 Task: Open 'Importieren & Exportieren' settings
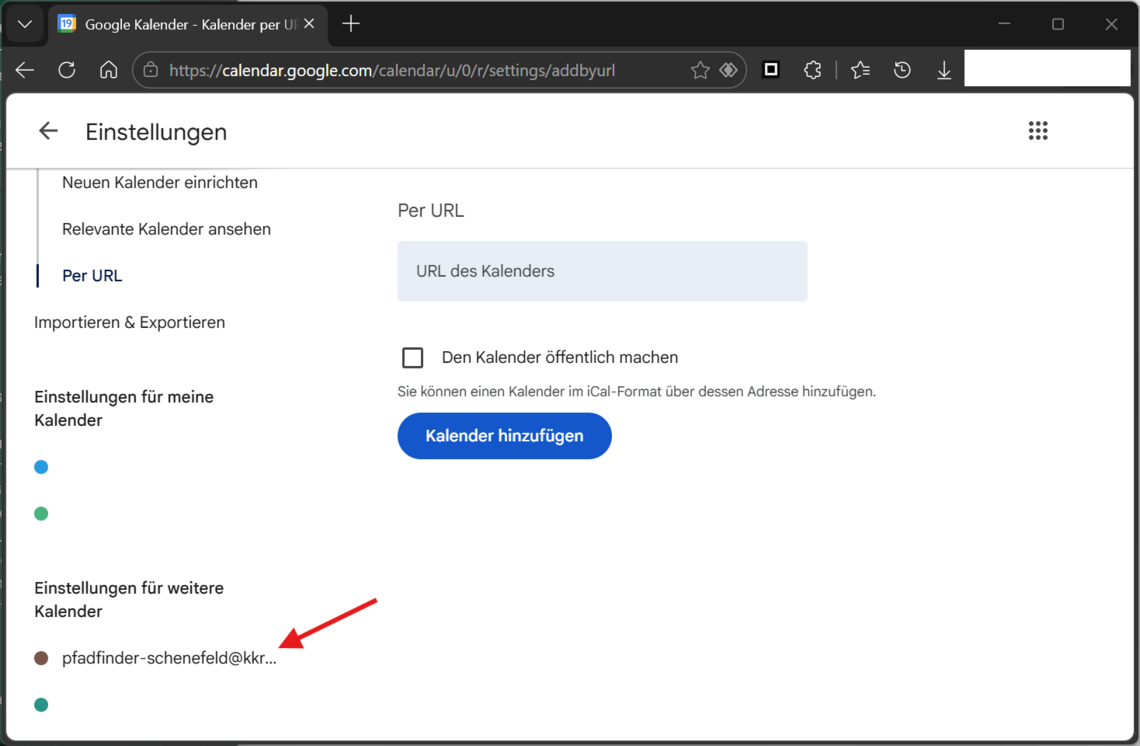coord(129,323)
